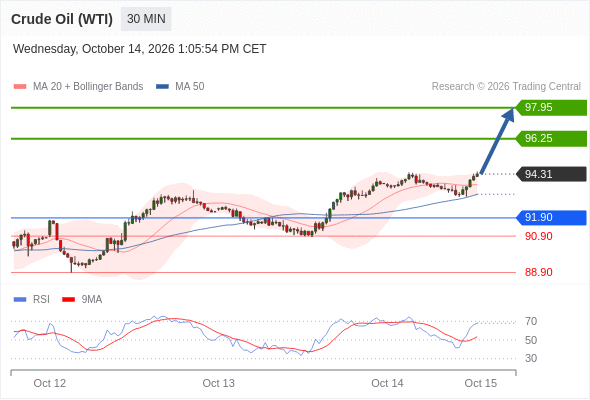Viewport: 590px width, 400px height.
Task: Click the Oct 14 date axis label
Action: [x=387, y=383]
